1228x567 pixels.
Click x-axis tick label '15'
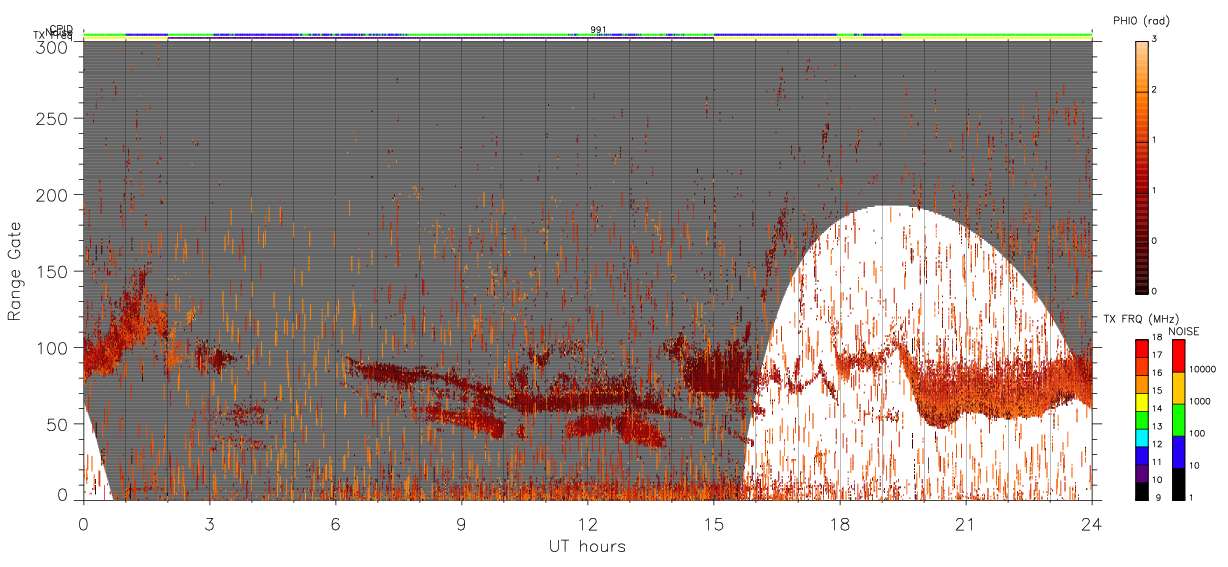[713, 523]
